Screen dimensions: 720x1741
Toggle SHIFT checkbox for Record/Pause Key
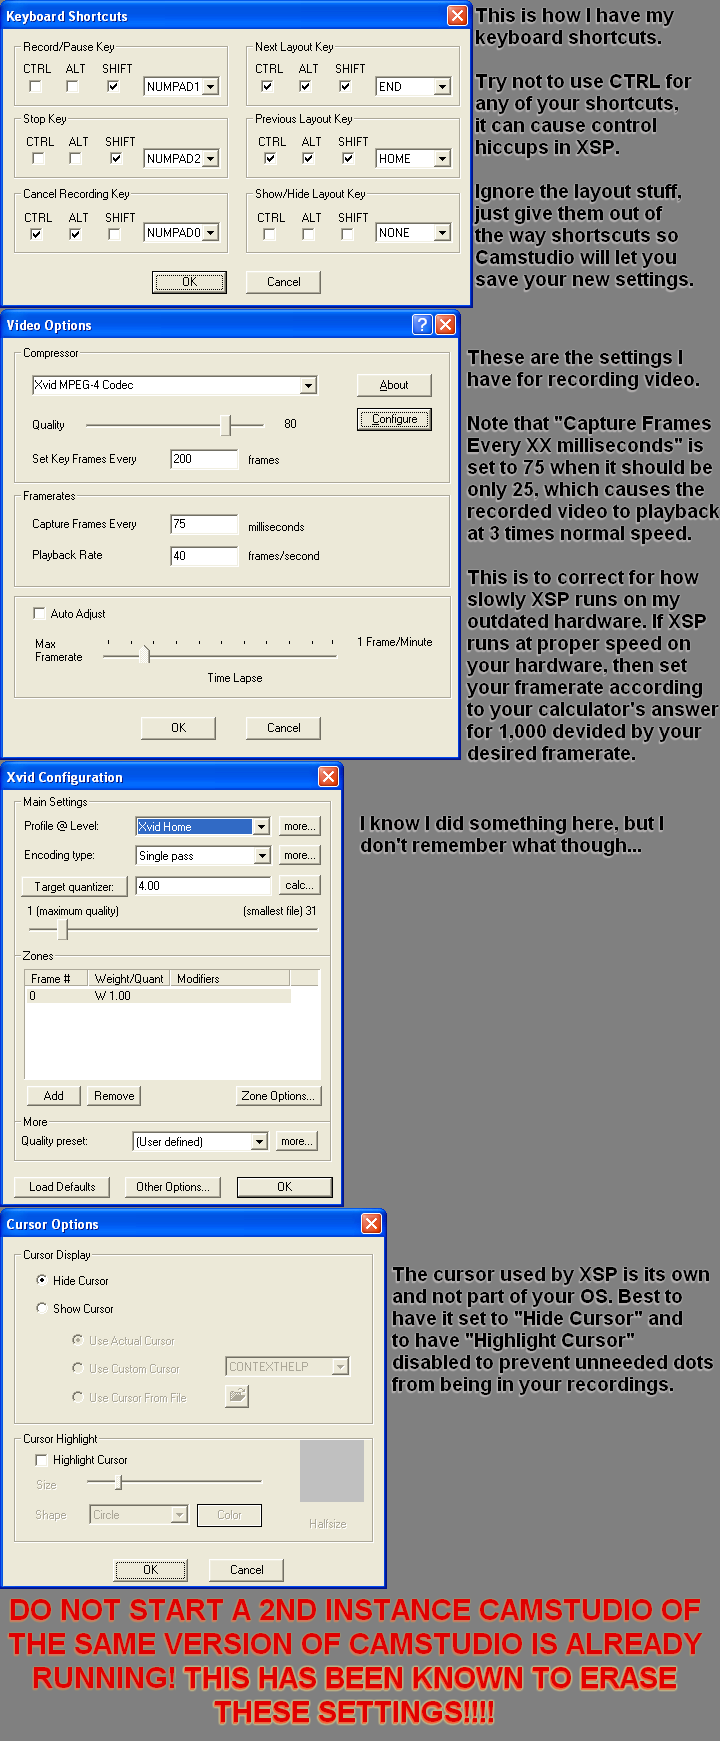(x=113, y=87)
